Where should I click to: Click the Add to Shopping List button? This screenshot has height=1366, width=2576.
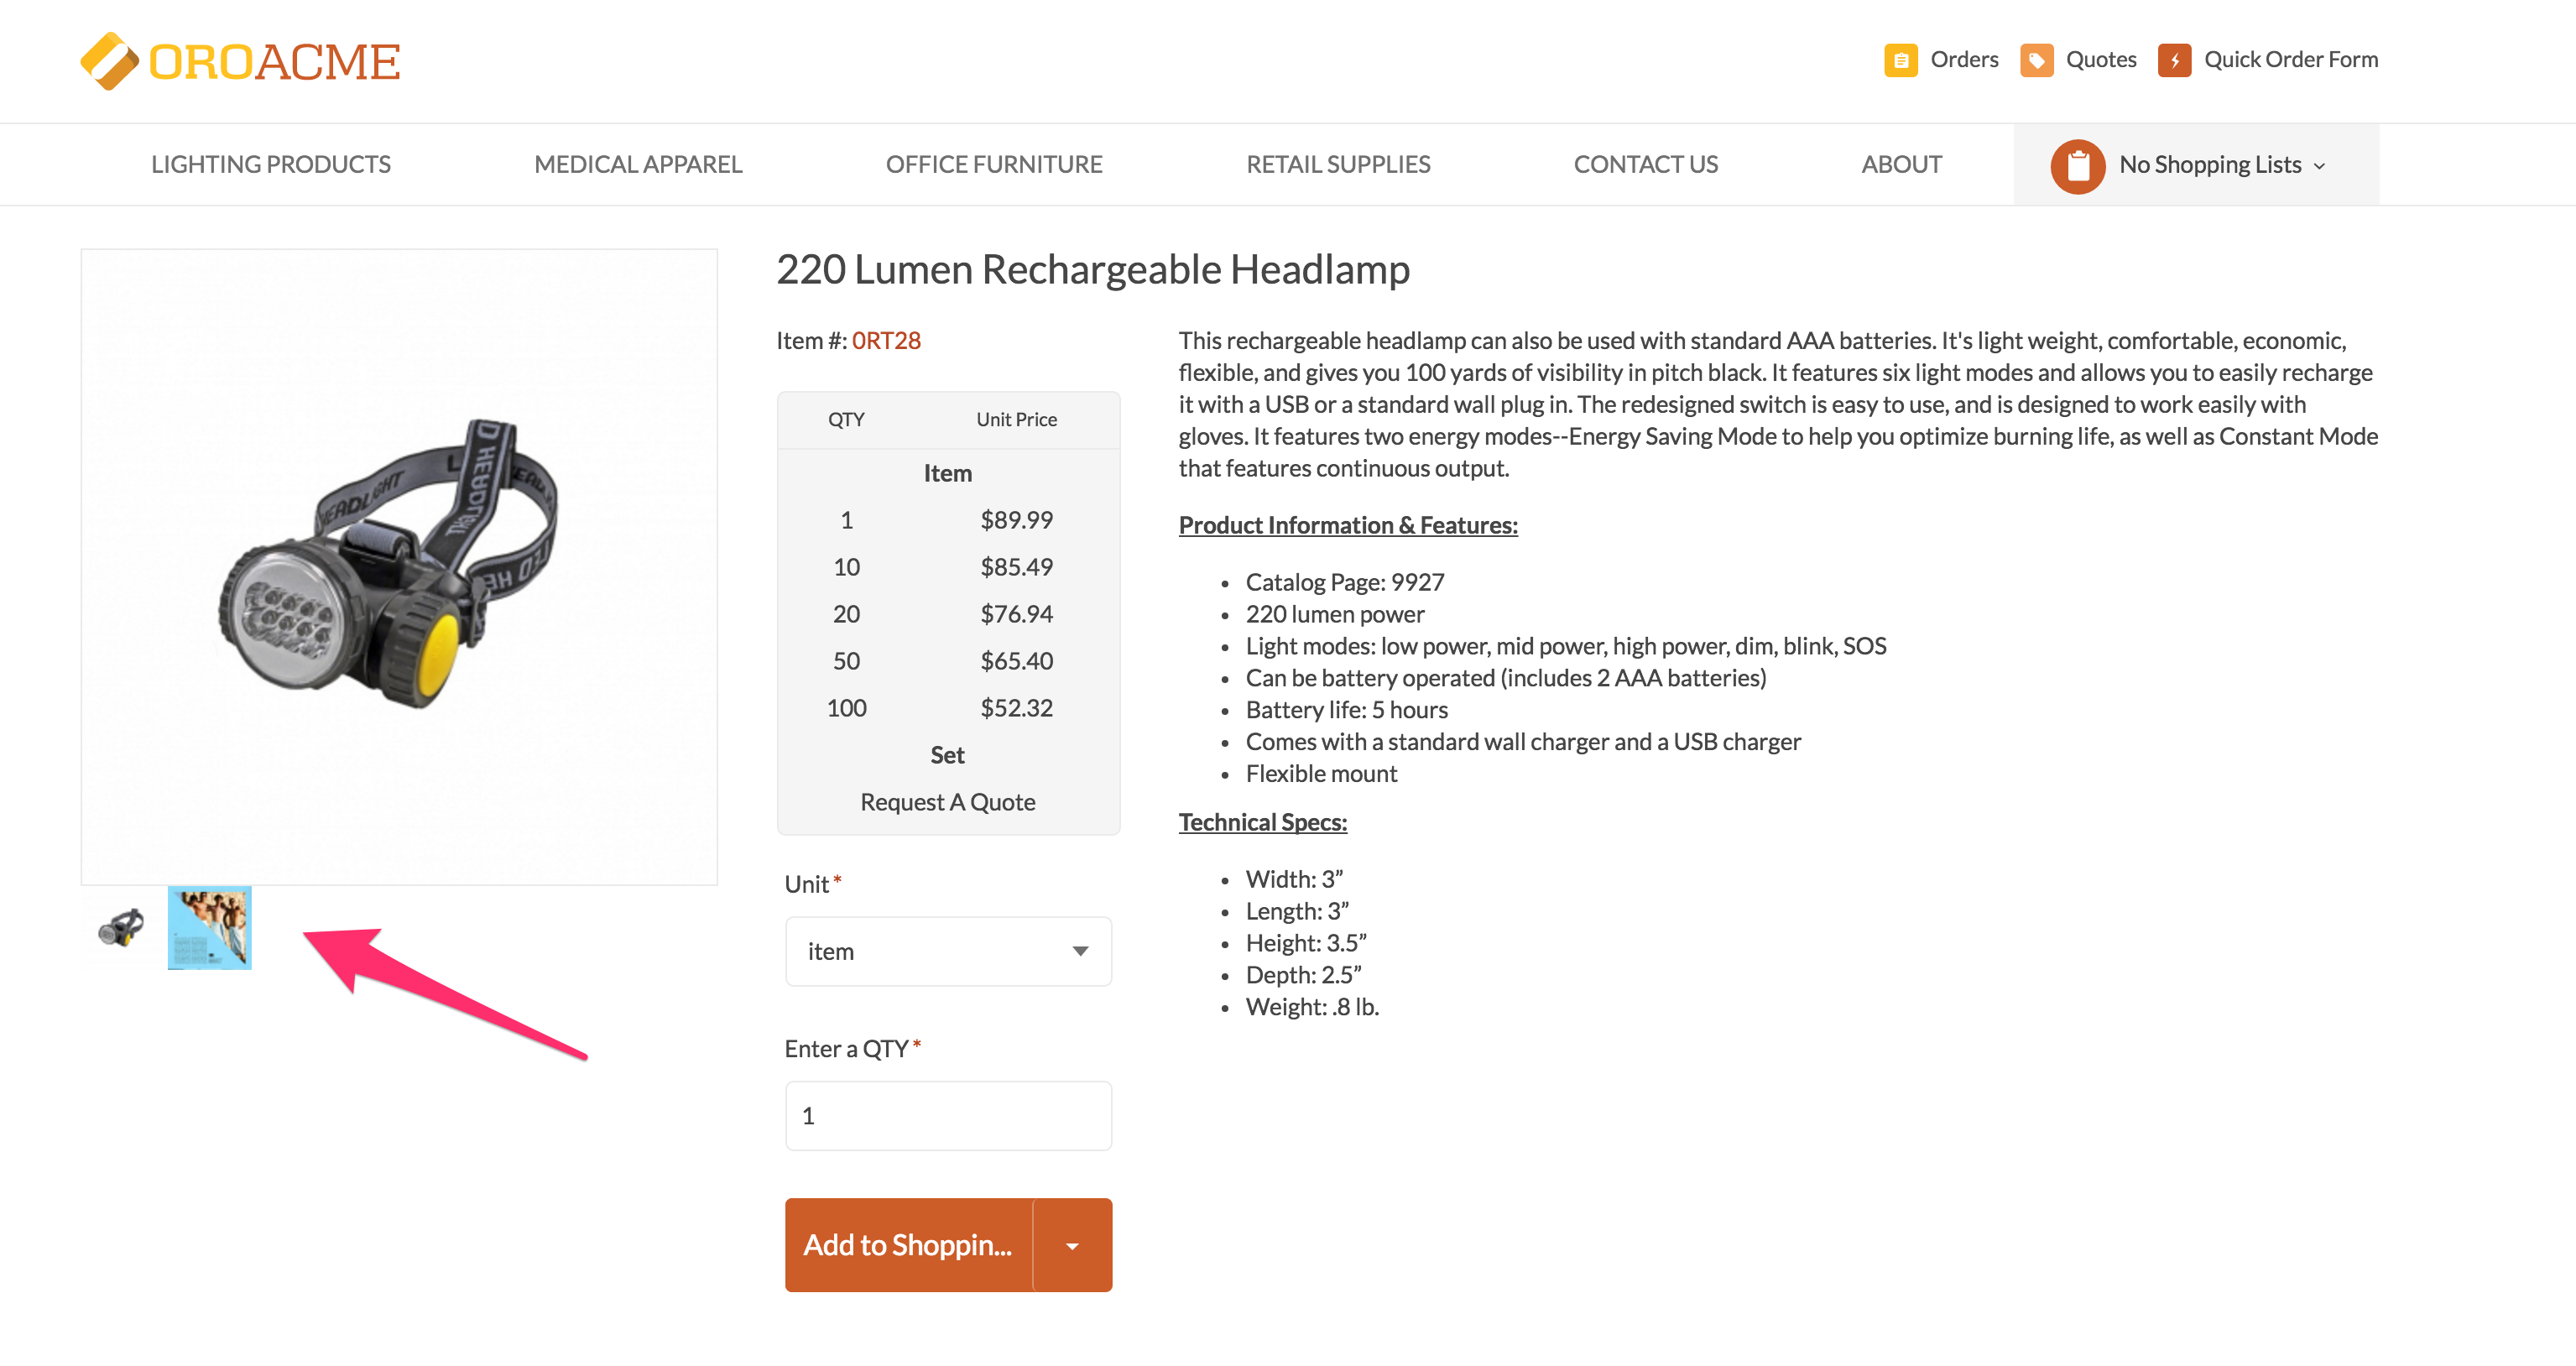907,1245
